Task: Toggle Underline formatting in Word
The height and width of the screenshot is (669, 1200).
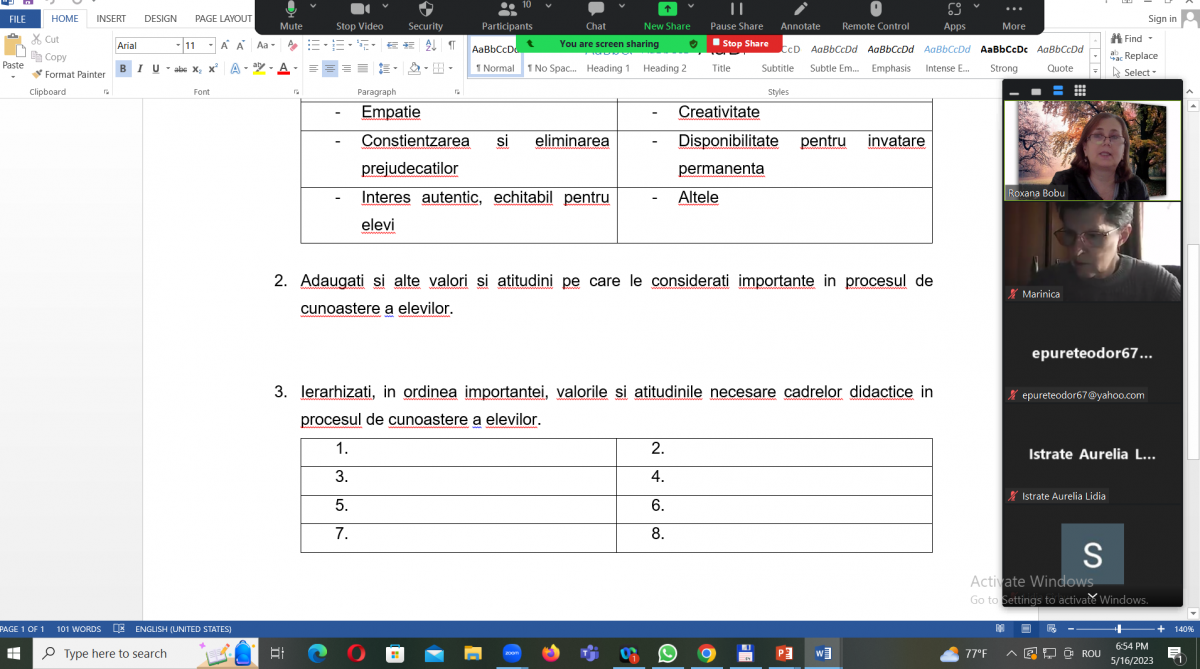Action: [156, 69]
